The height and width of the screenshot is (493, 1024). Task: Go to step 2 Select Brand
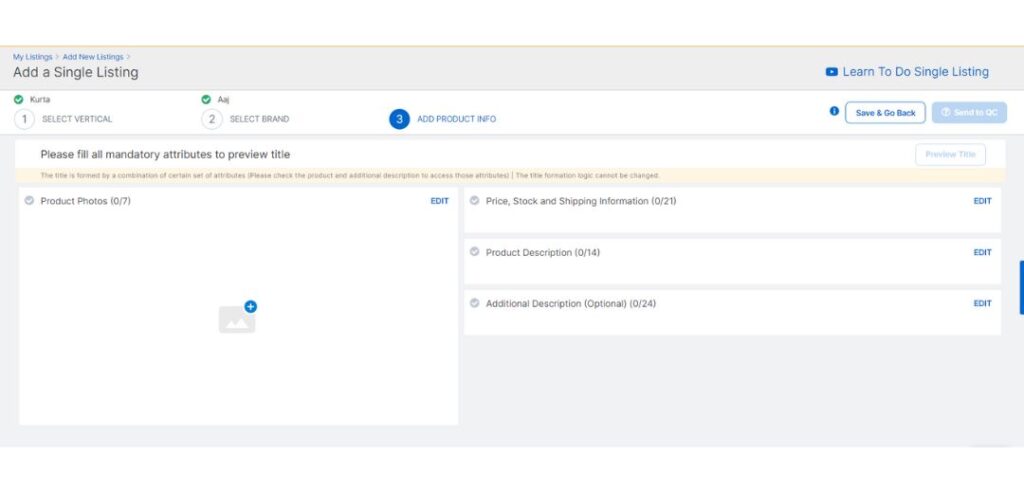pos(246,119)
